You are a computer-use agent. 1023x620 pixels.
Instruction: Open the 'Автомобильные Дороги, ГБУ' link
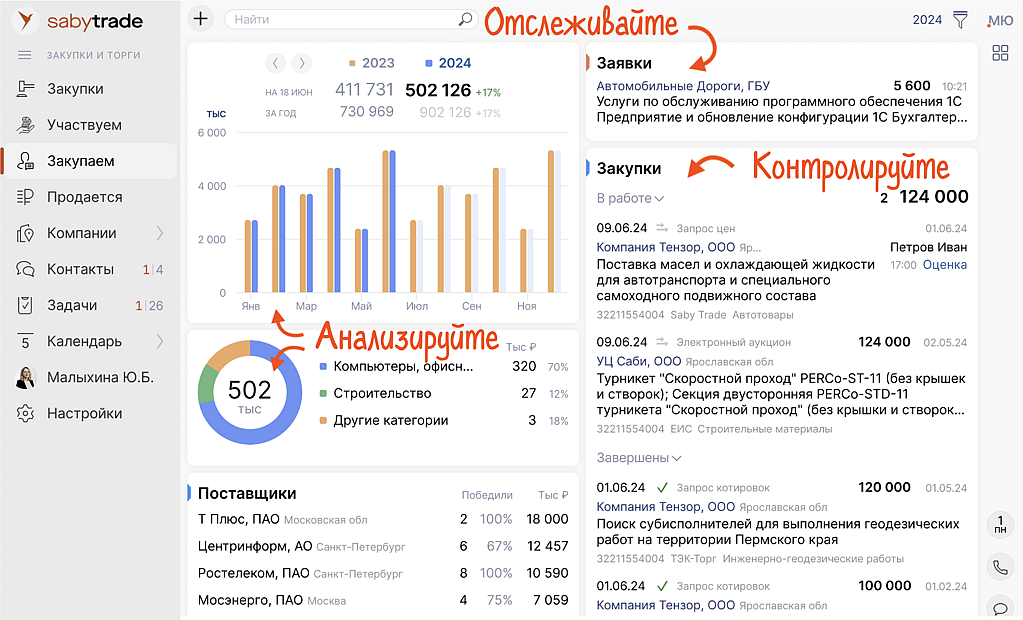tap(683, 86)
